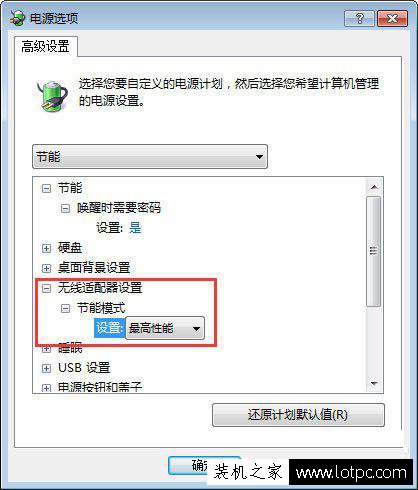This screenshot has width=418, height=490.
Task: Open the 最高性能 setting dropdown
Action: tap(165, 328)
